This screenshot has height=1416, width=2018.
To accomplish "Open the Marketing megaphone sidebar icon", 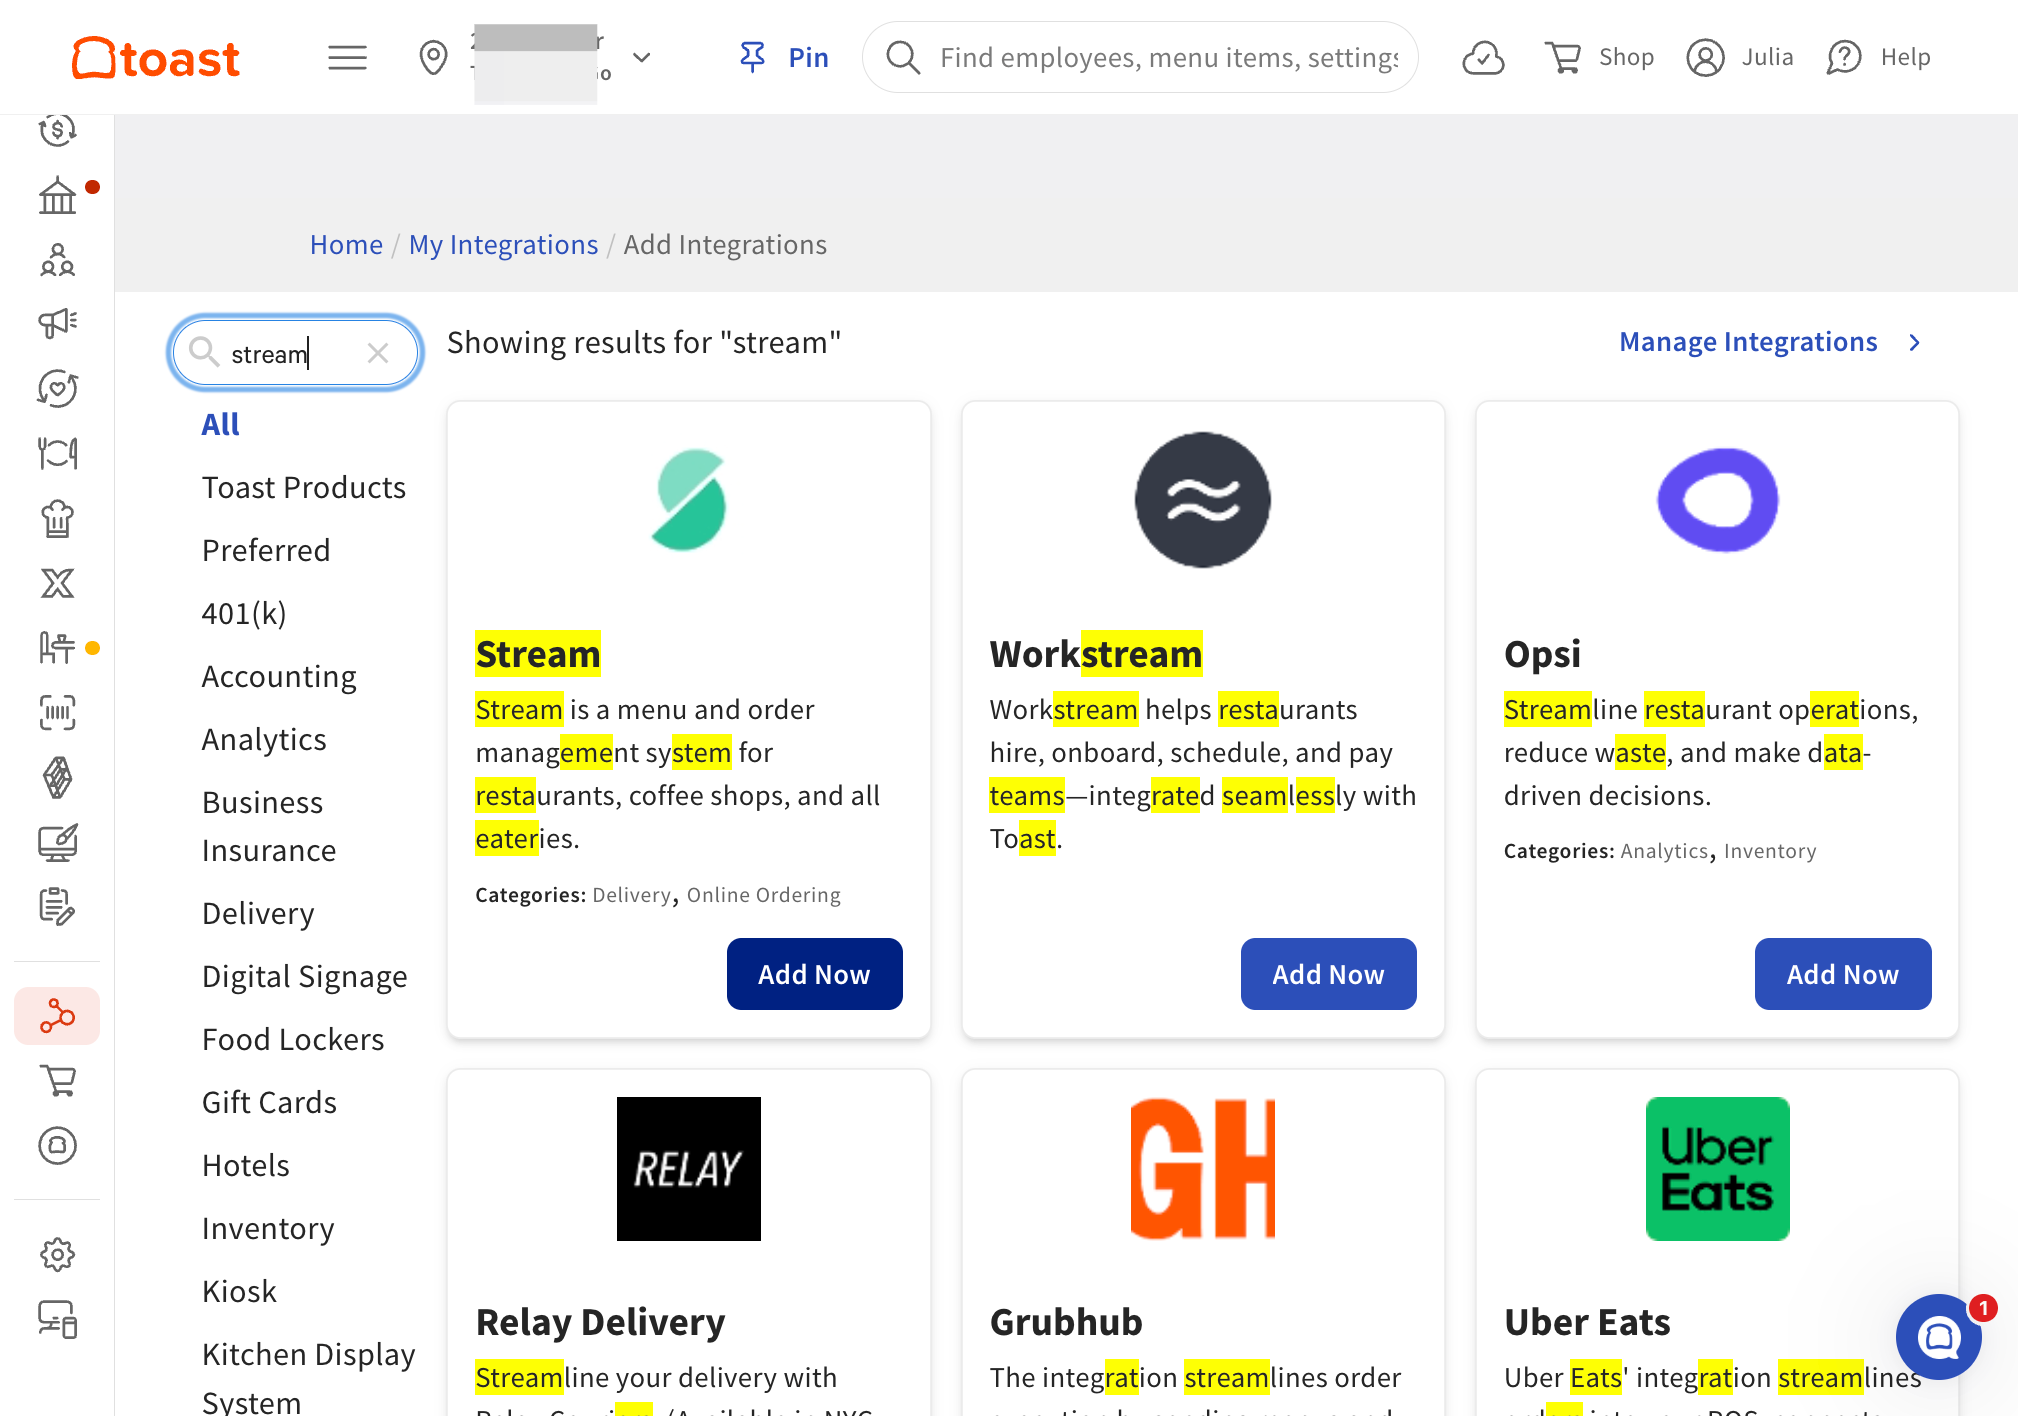I will [57, 323].
